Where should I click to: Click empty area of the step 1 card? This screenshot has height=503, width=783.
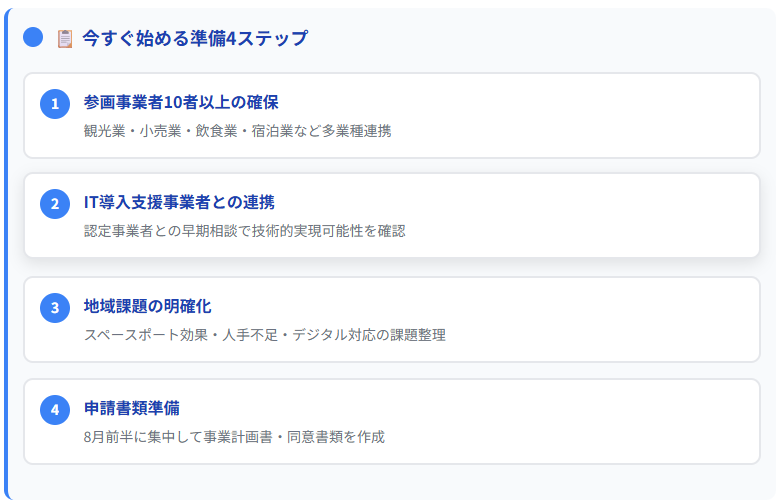tap(574, 116)
